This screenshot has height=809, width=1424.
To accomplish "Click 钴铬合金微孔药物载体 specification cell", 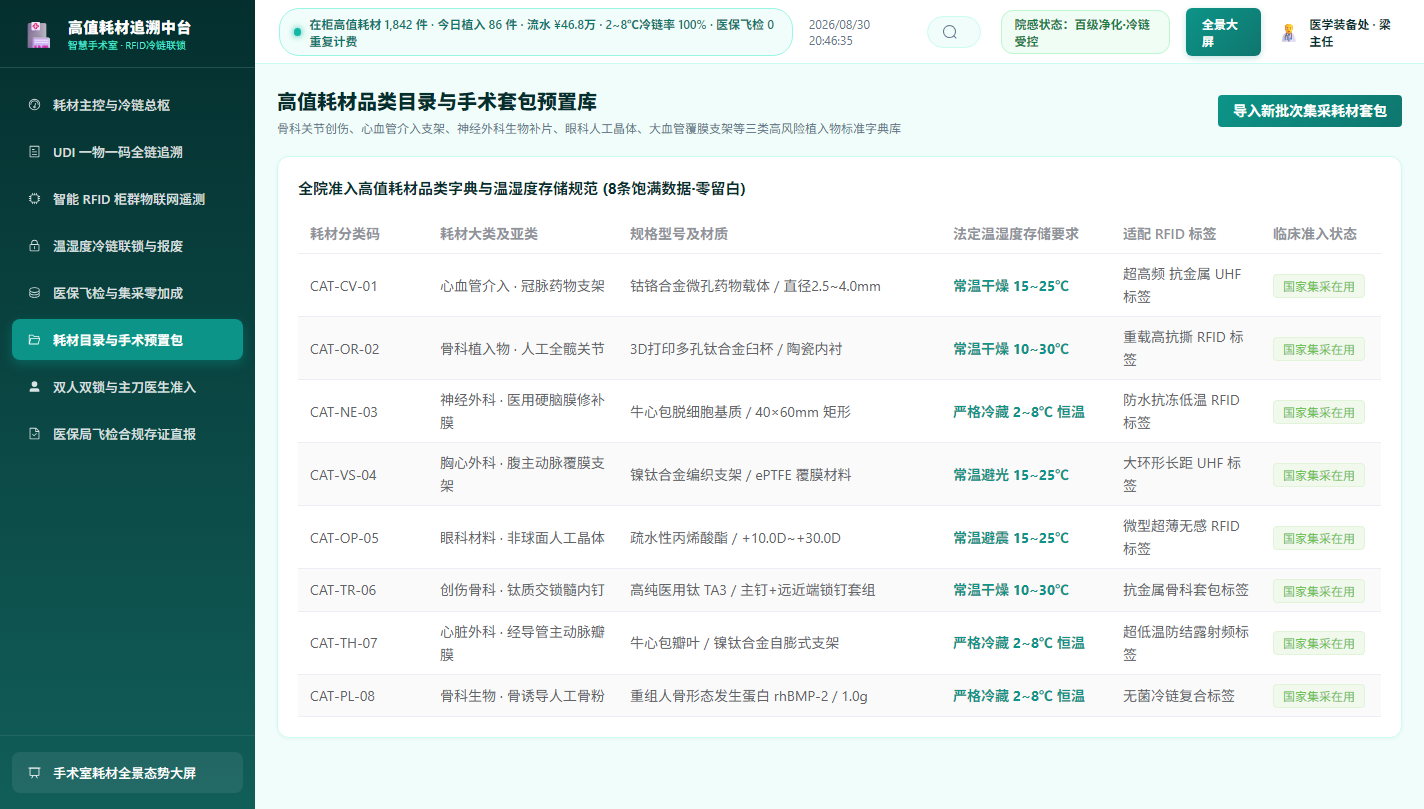I will (x=755, y=286).
